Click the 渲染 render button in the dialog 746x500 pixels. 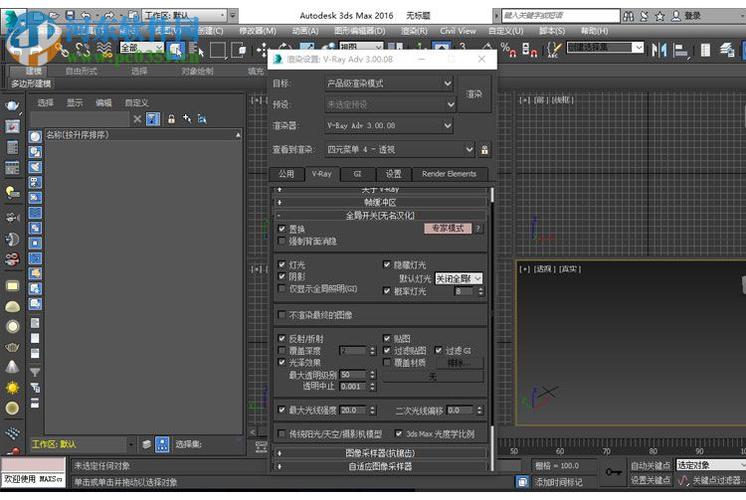coord(474,94)
